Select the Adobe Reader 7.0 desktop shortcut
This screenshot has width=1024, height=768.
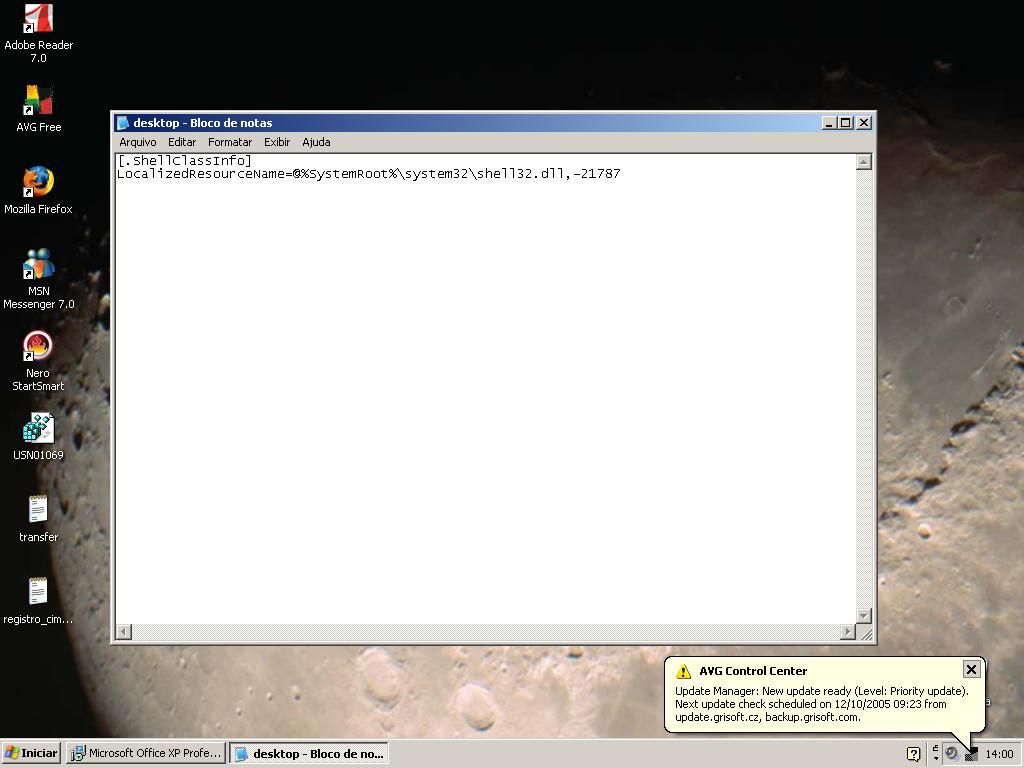[x=39, y=33]
